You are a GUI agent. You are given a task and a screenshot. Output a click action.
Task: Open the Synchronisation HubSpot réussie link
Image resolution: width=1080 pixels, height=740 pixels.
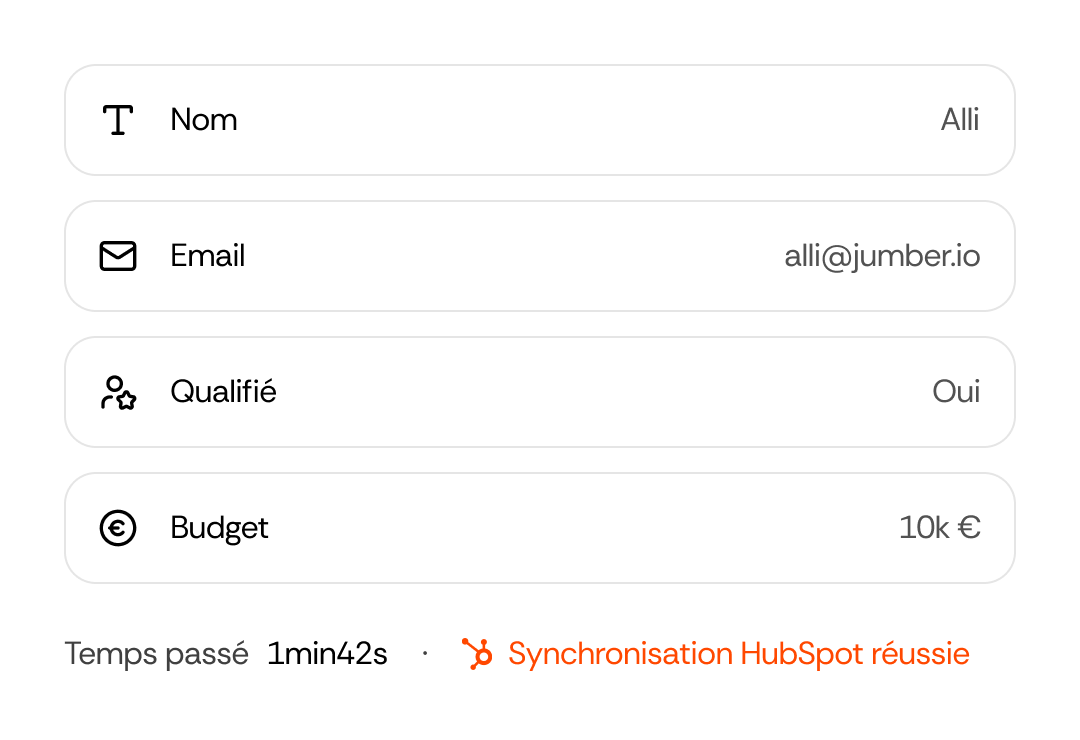click(738, 653)
